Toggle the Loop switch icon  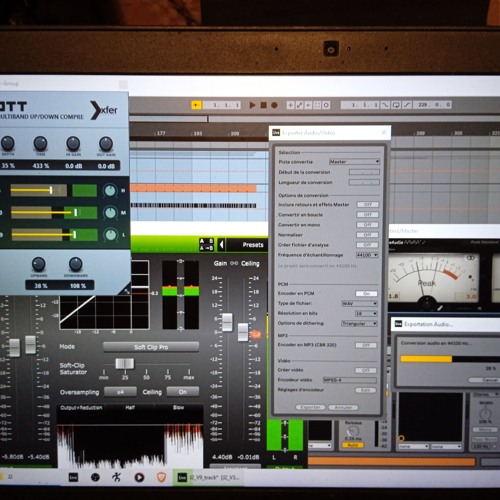click(x=396, y=105)
